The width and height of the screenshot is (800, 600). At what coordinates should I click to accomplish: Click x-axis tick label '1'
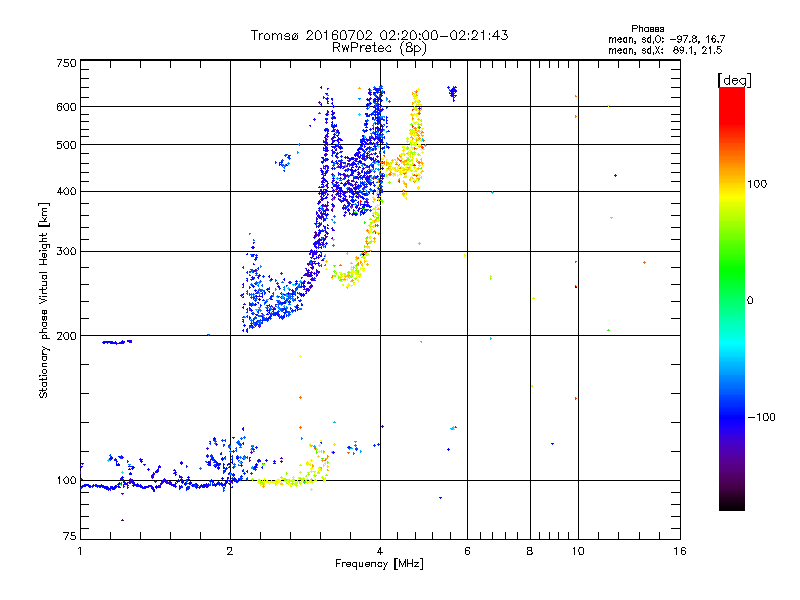[80, 551]
